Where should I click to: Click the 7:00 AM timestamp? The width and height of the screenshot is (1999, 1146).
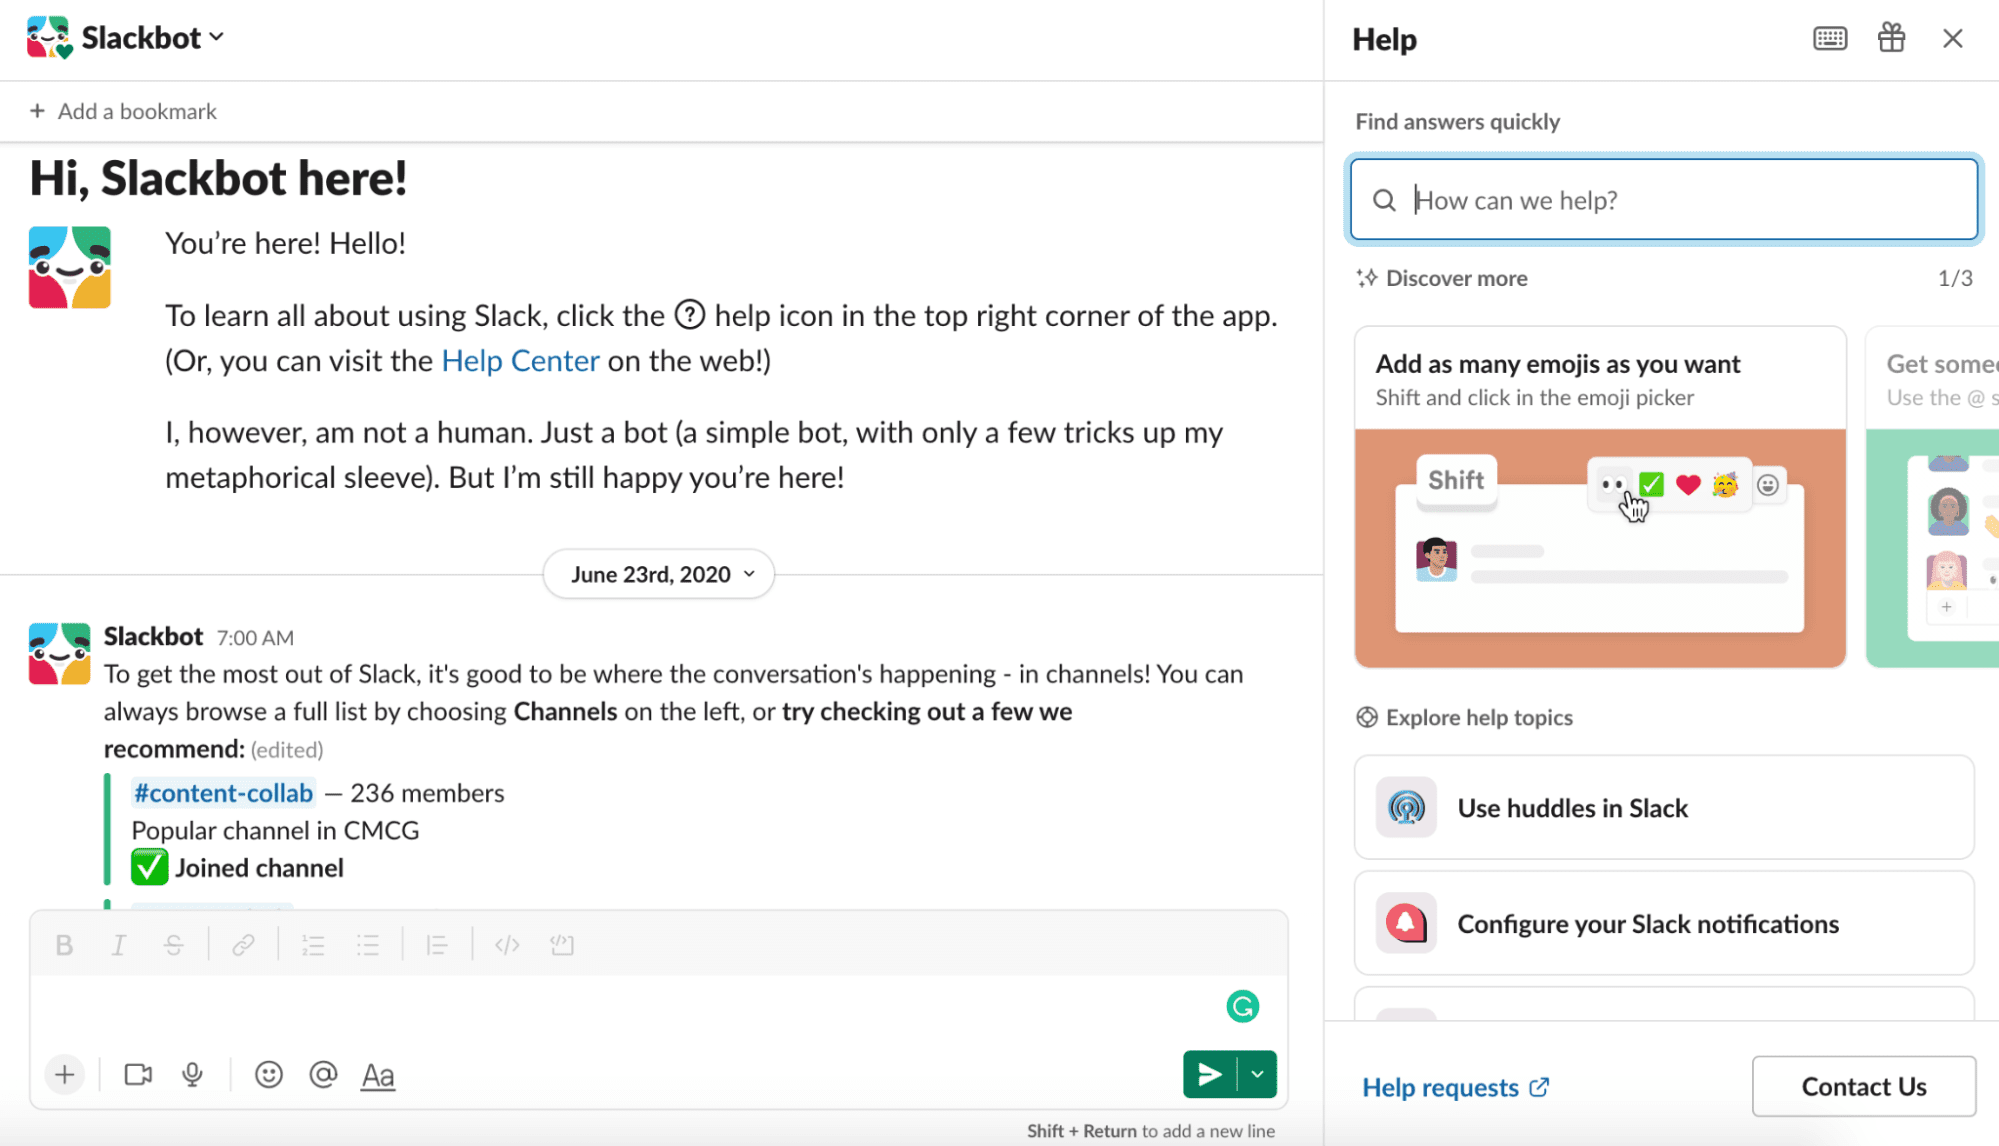point(255,638)
